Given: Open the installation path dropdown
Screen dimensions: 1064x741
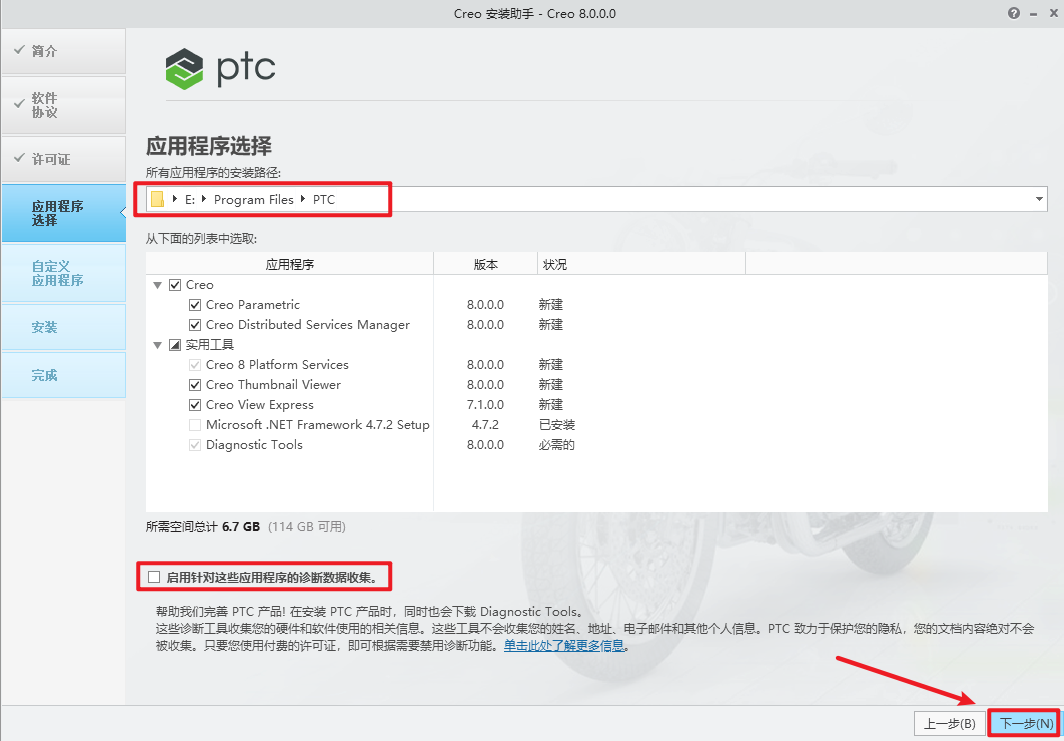Looking at the screenshot, I should (1039, 199).
